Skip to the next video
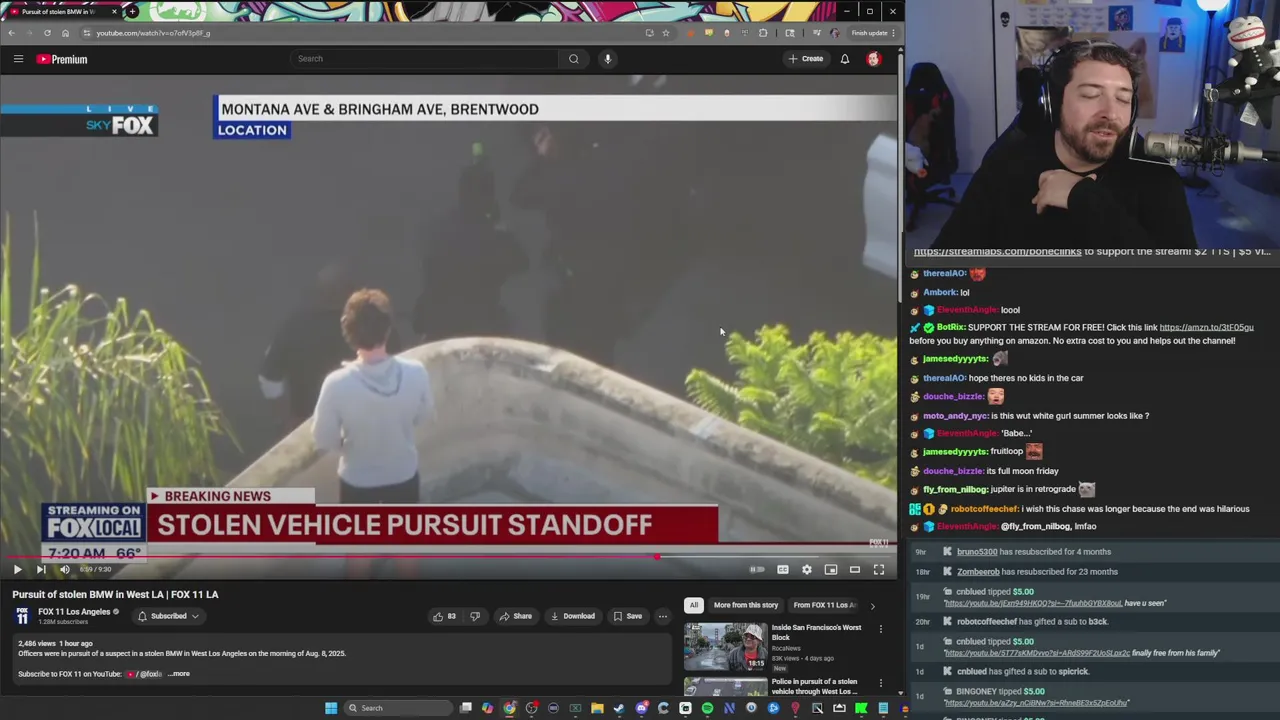The image size is (1280, 720). pyautogui.click(x=41, y=569)
